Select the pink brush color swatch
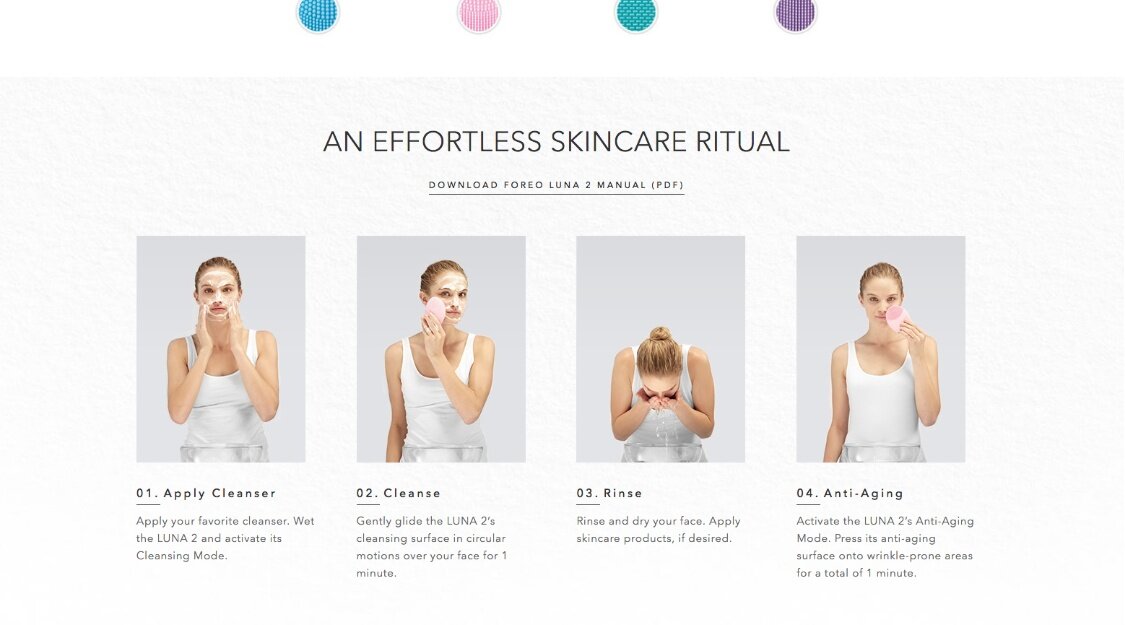This screenshot has height=625, width=1125. [479, 14]
